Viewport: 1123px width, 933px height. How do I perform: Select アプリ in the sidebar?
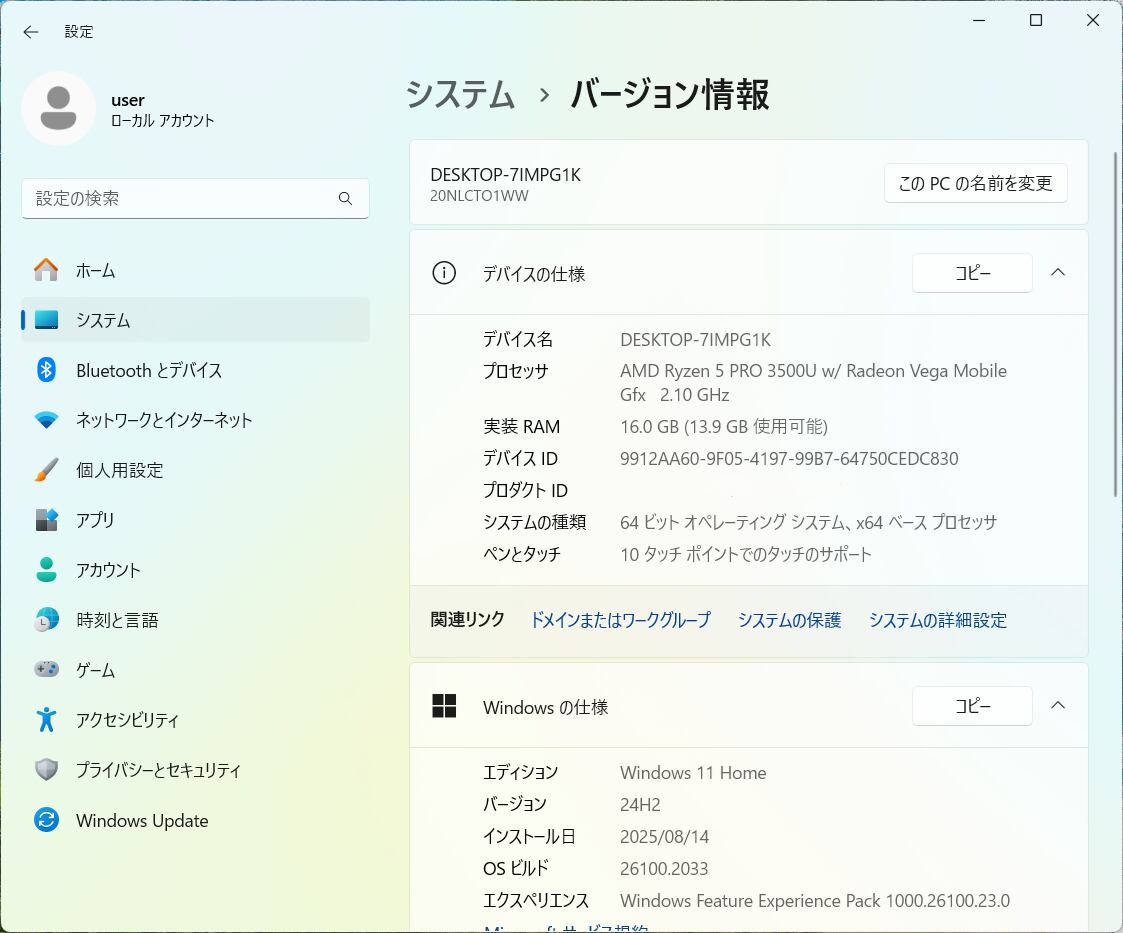95,520
